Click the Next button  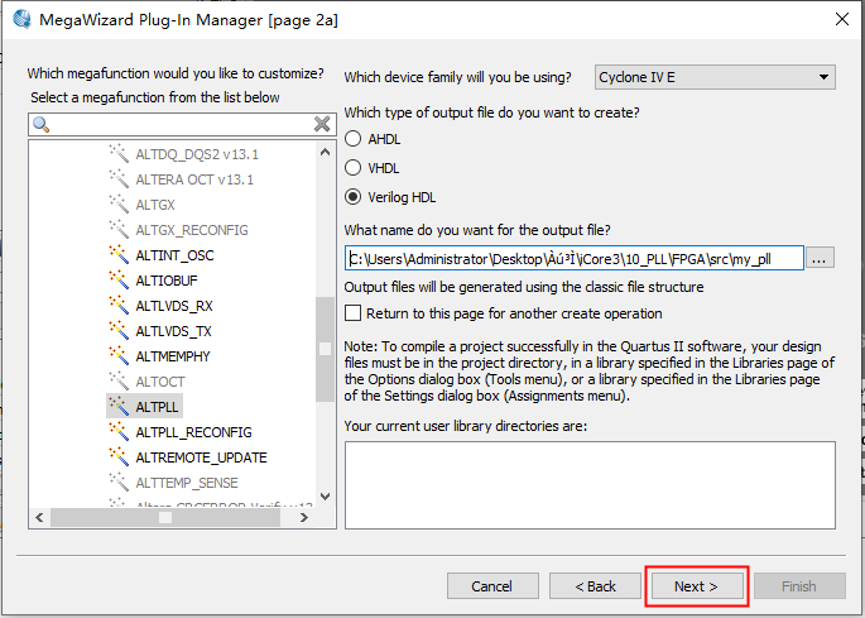[x=696, y=586]
